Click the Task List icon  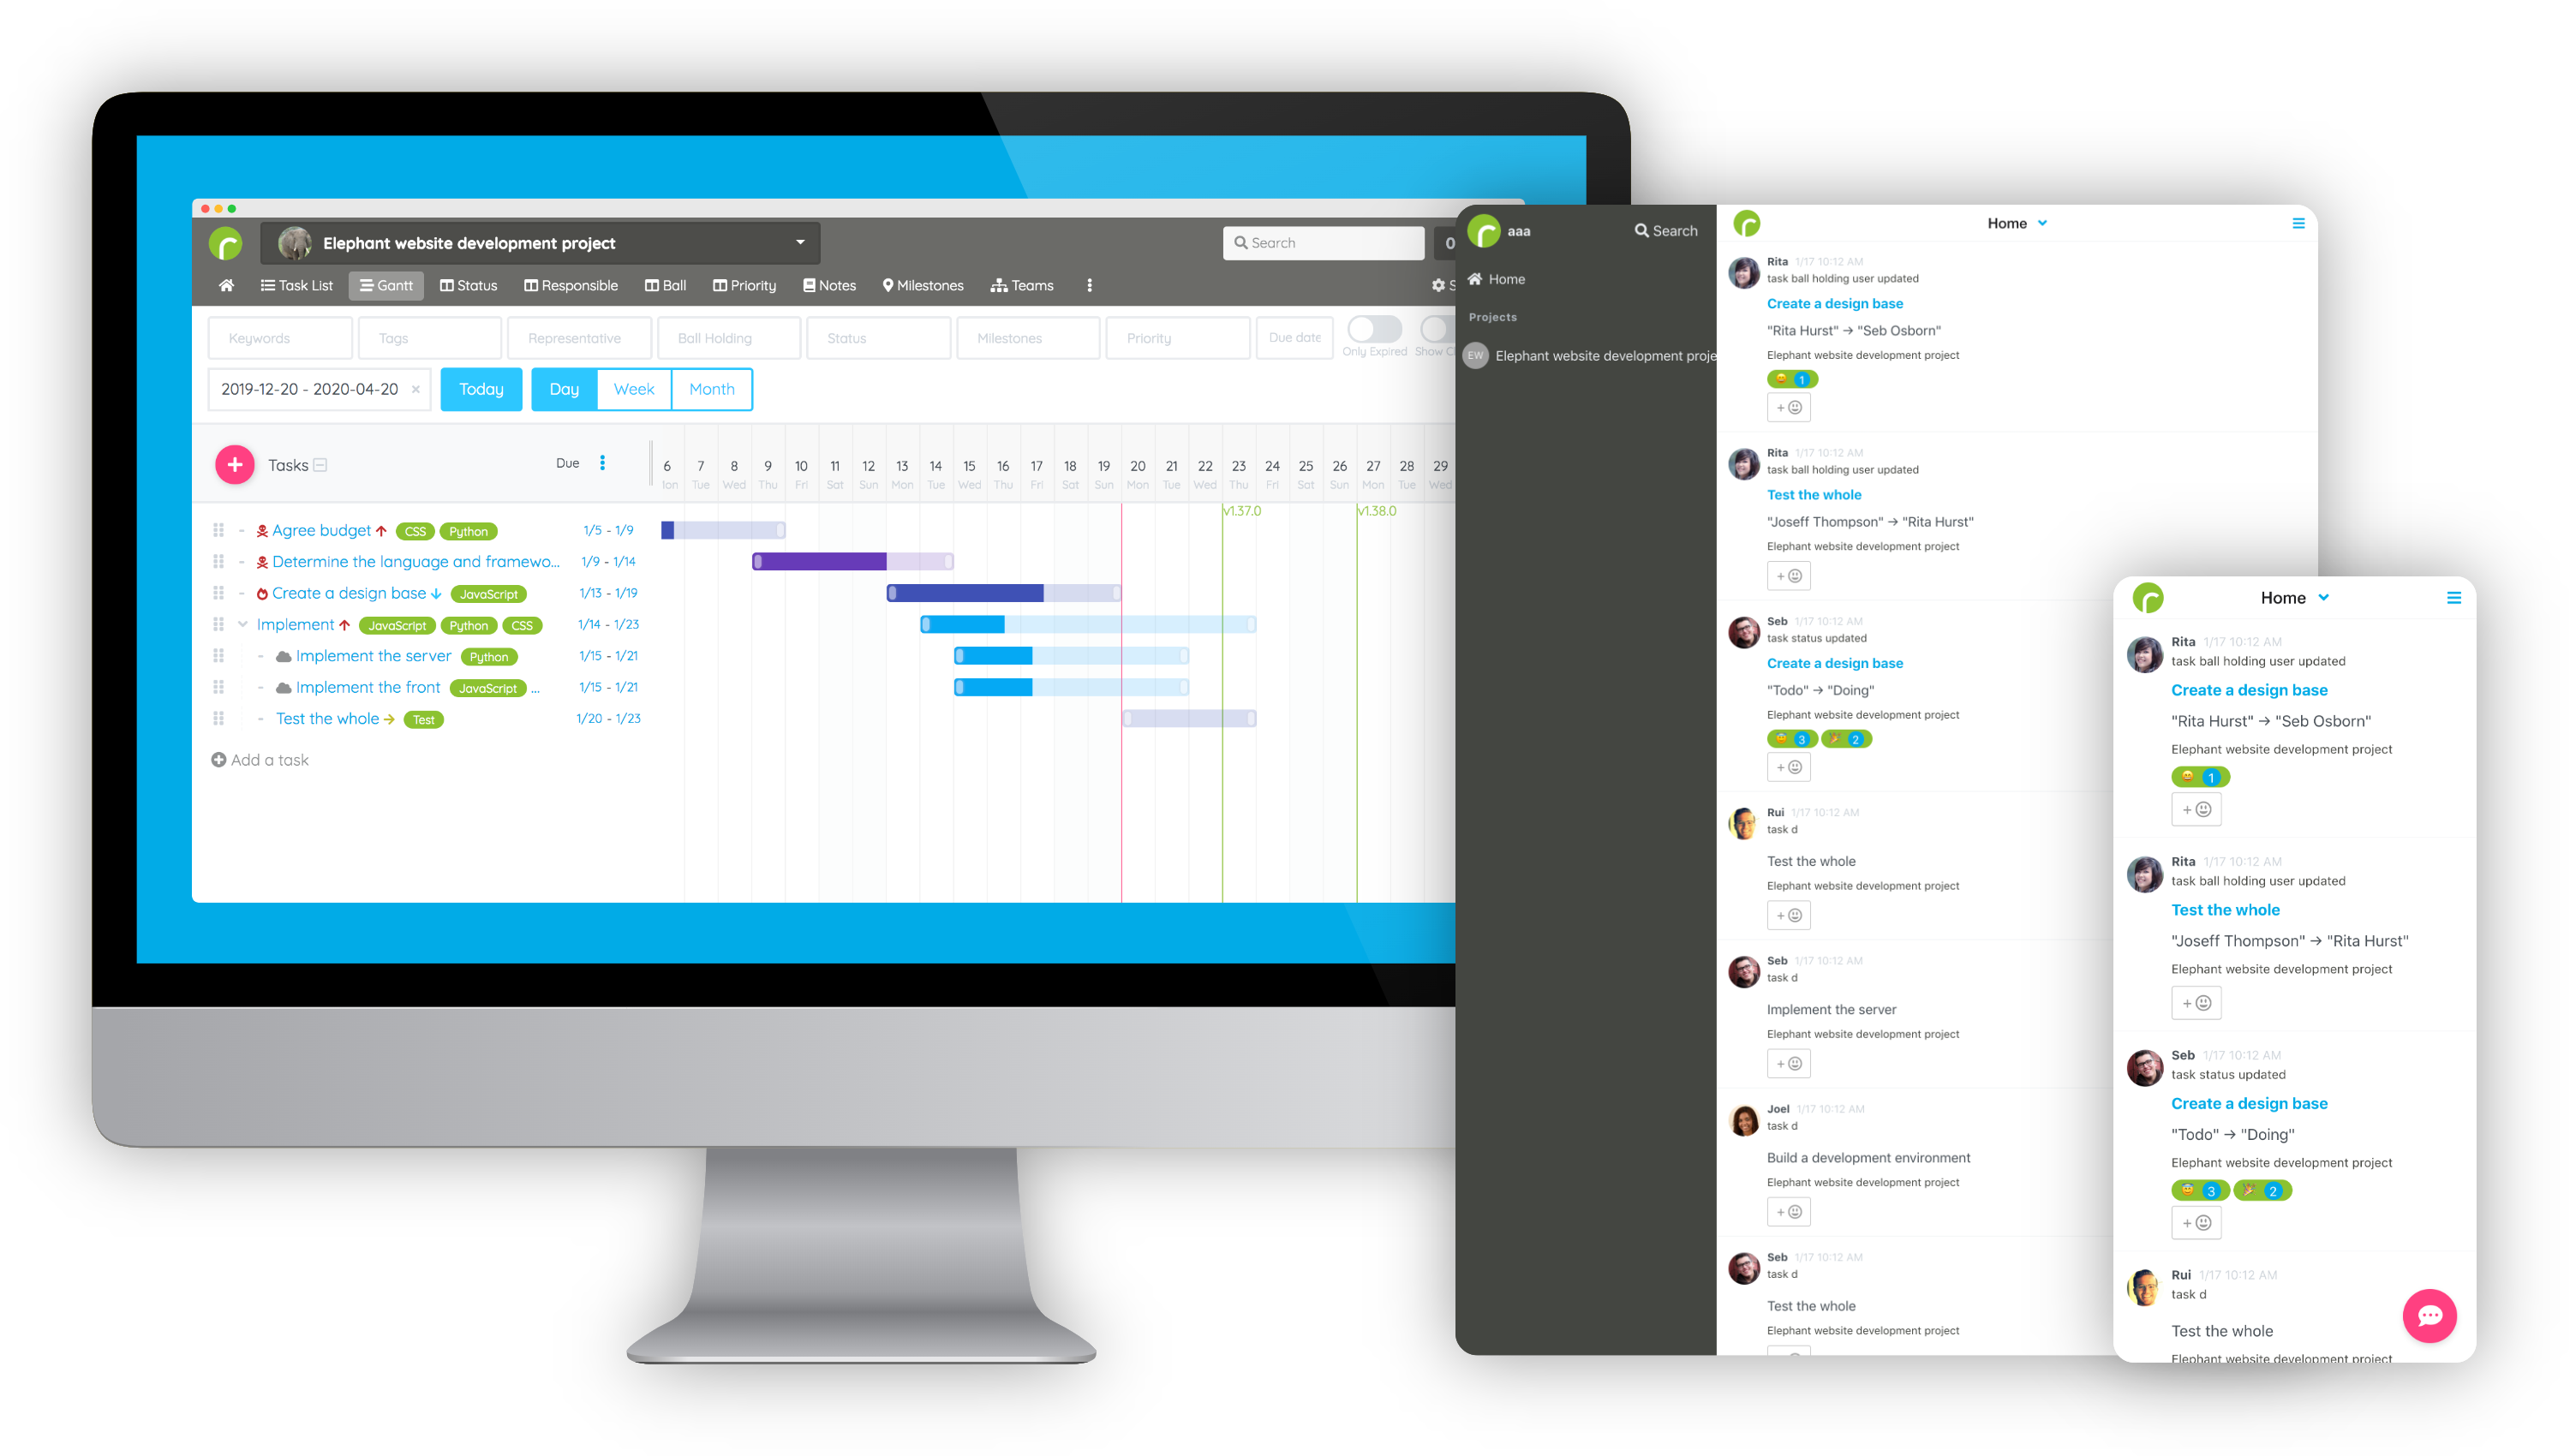point(288,286)
